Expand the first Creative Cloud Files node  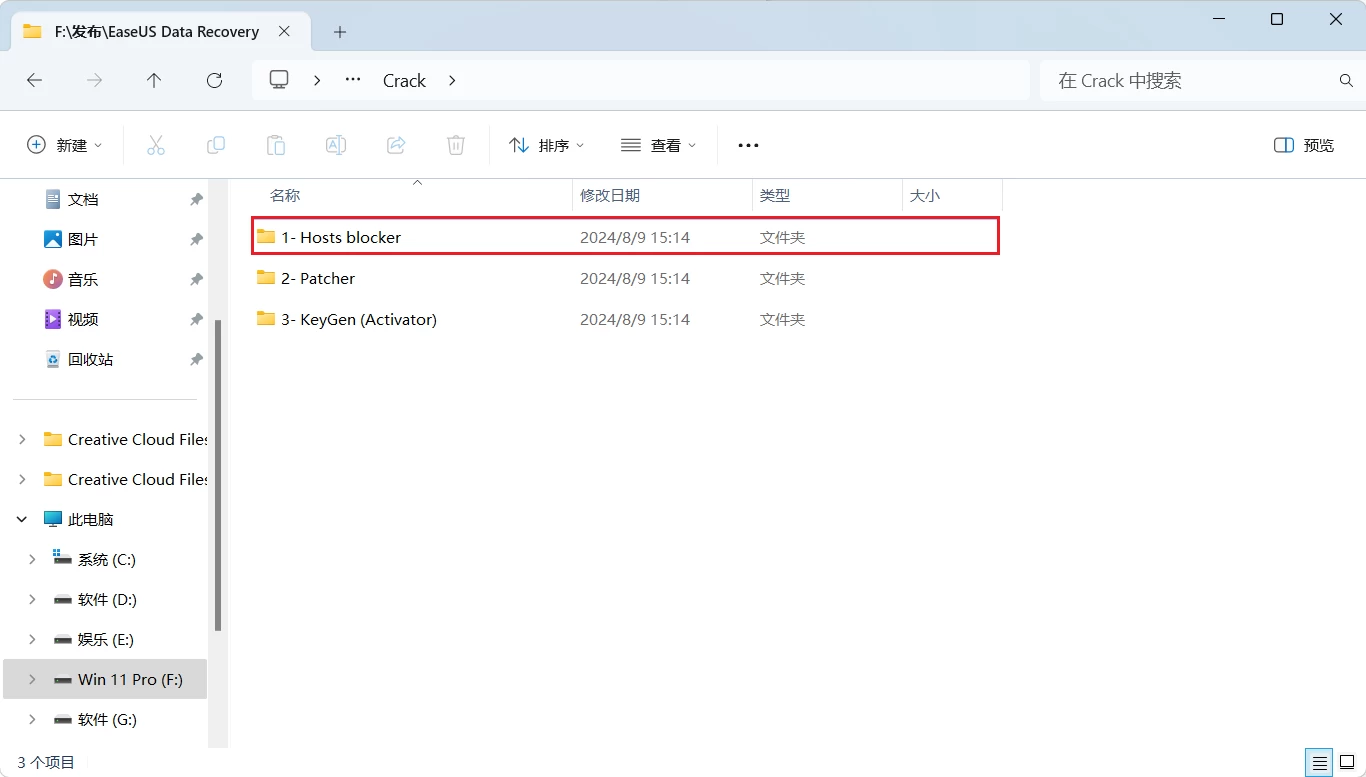(22, 440)
